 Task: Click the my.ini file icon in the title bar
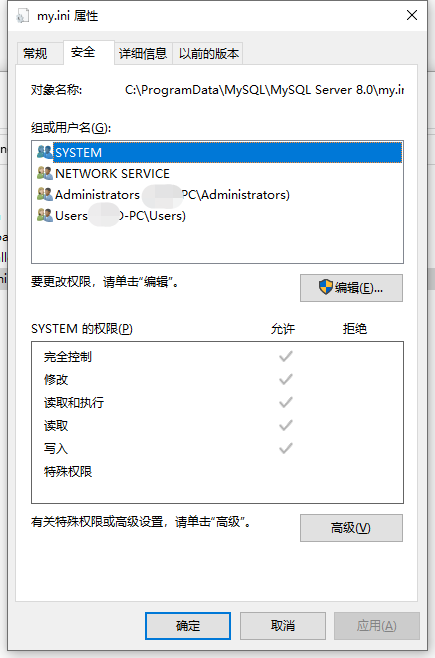click(22, 16)
